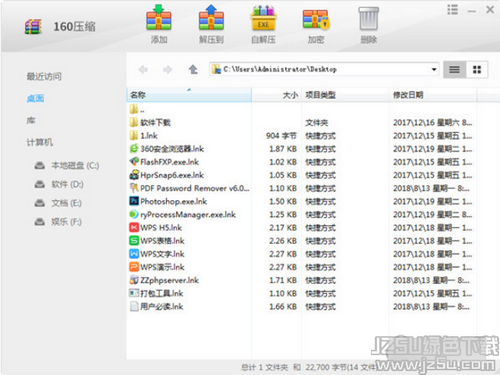Viewport: 500px width, 375px height.
Task: Click the WPS文字 blue icon
Action: 134,254
